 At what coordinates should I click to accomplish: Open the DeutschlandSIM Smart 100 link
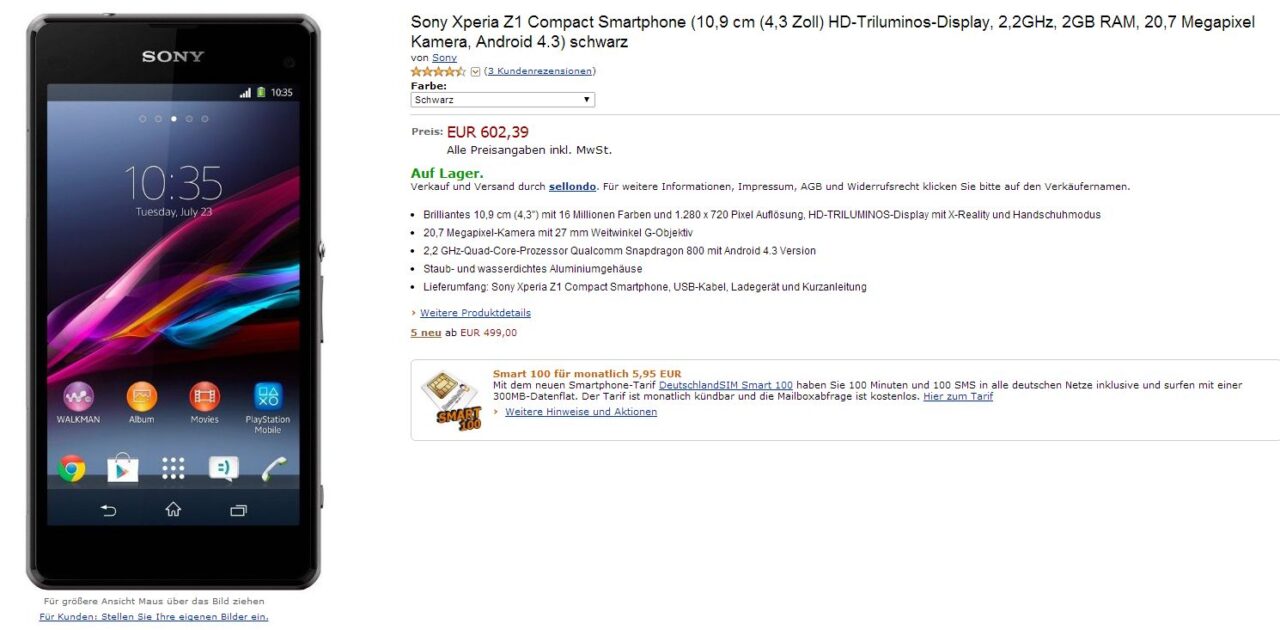point(725,385)
